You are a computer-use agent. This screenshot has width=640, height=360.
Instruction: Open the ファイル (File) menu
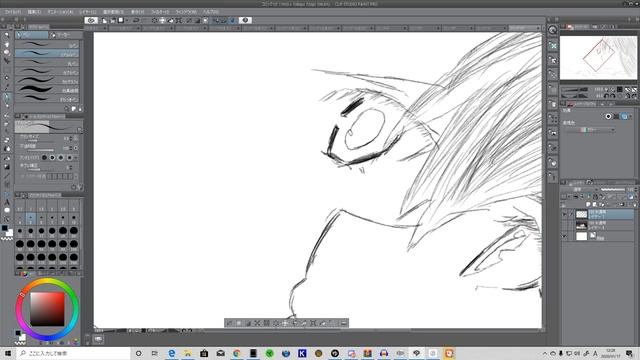(12, 12)
